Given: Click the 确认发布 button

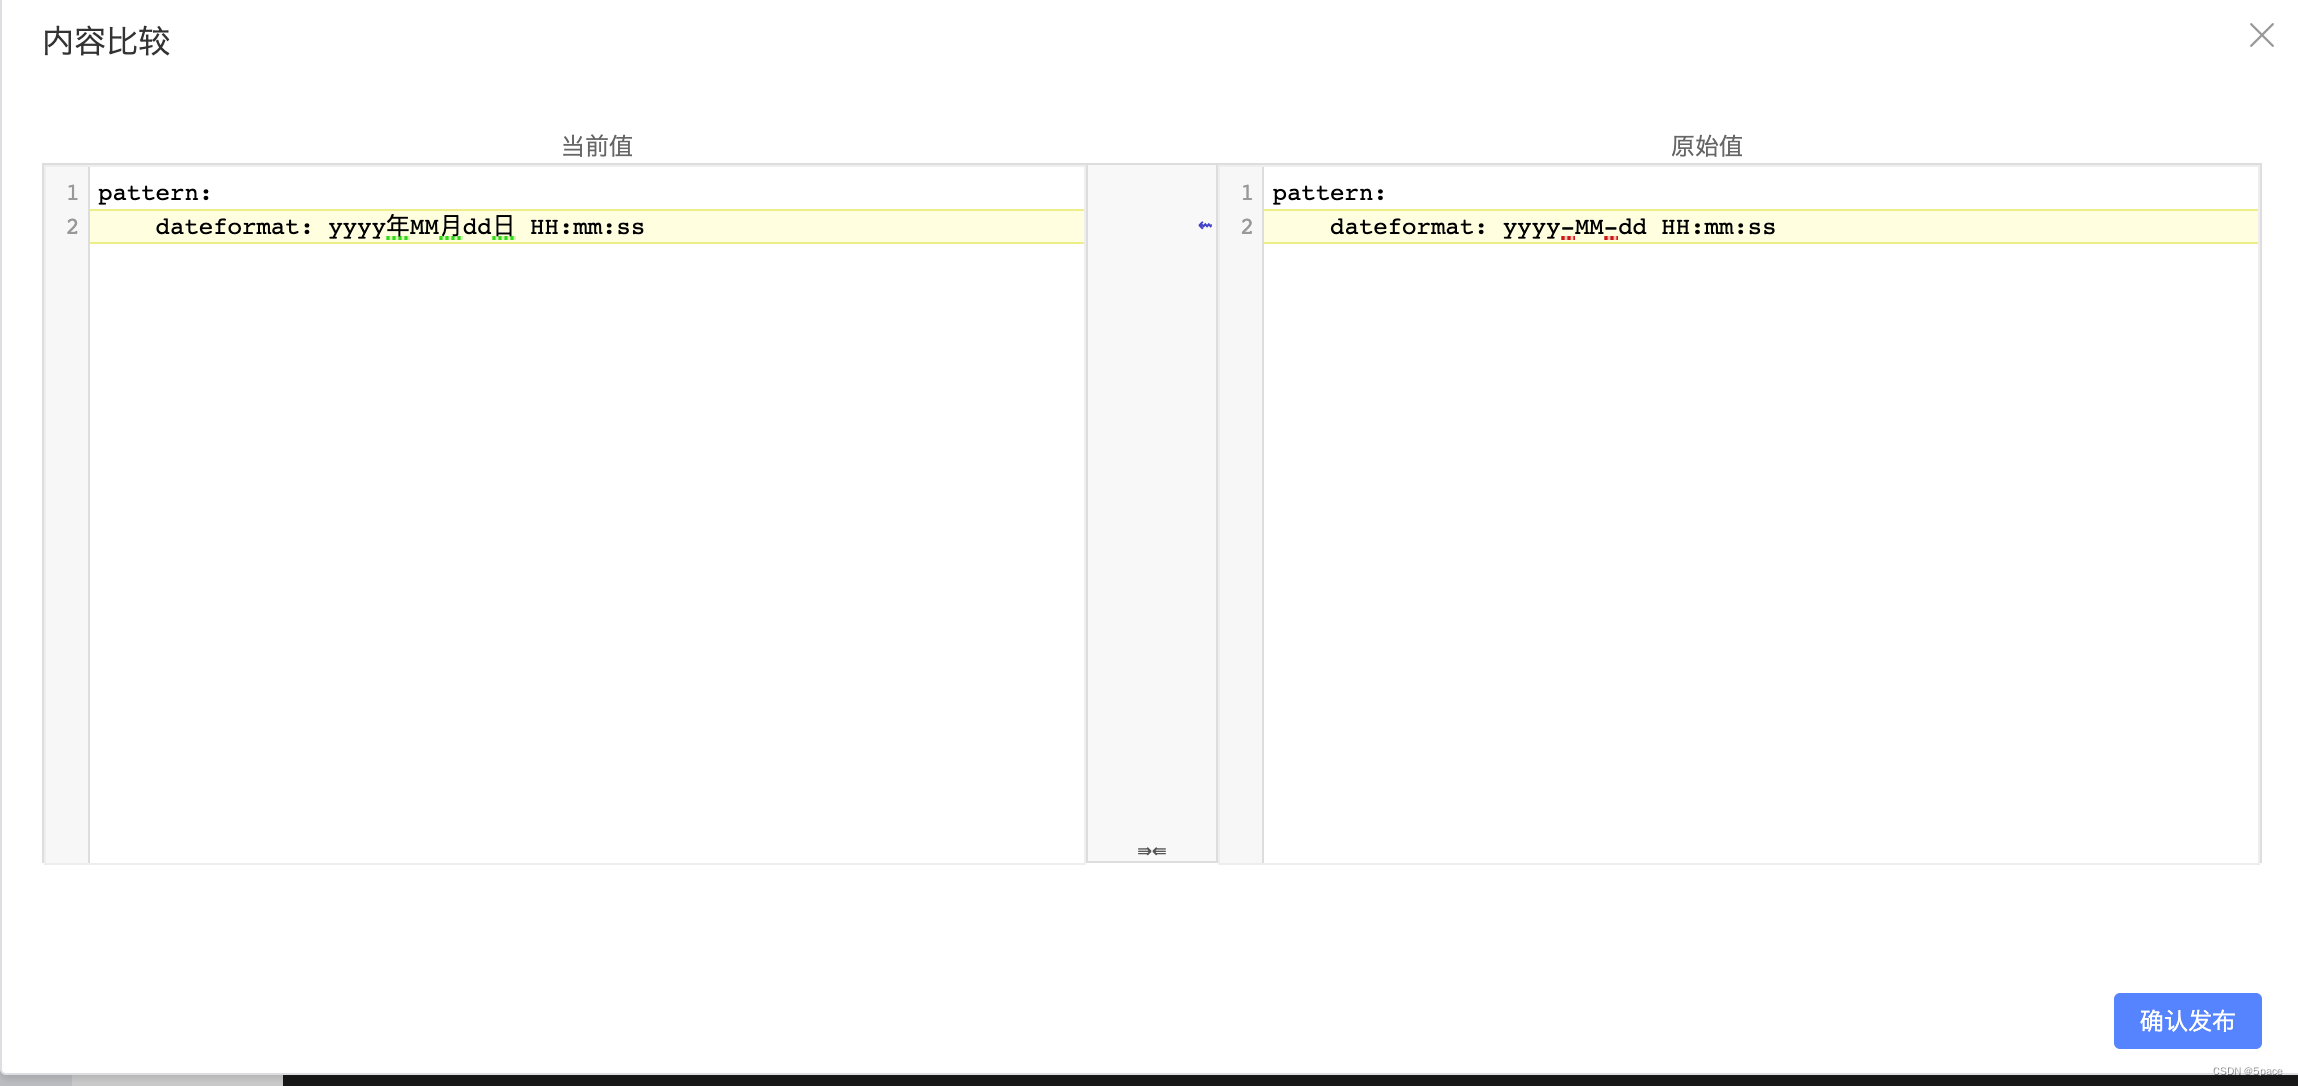Looking at the screenshot, I should tap(2187, 1021).
